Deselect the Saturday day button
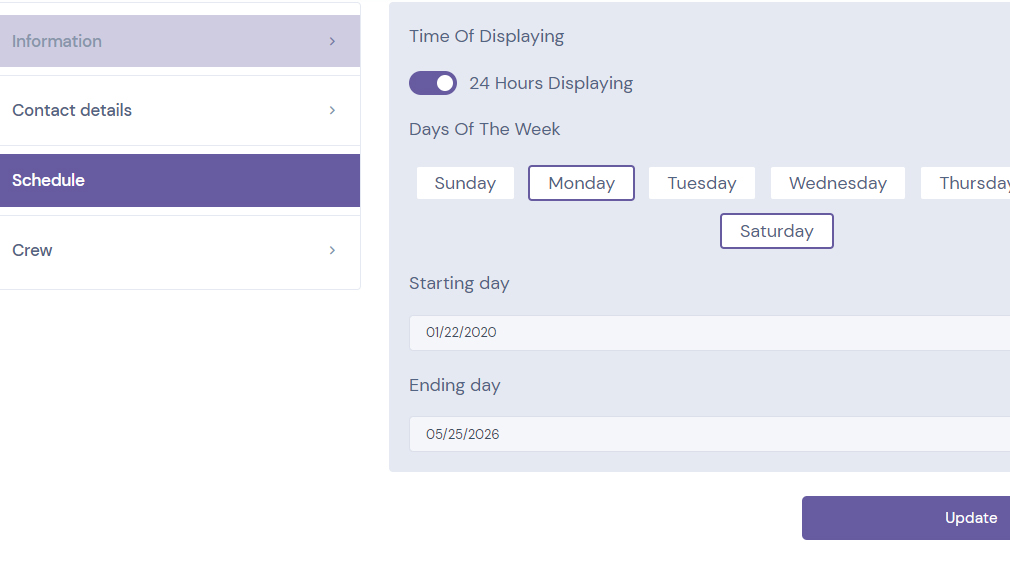 776,231
